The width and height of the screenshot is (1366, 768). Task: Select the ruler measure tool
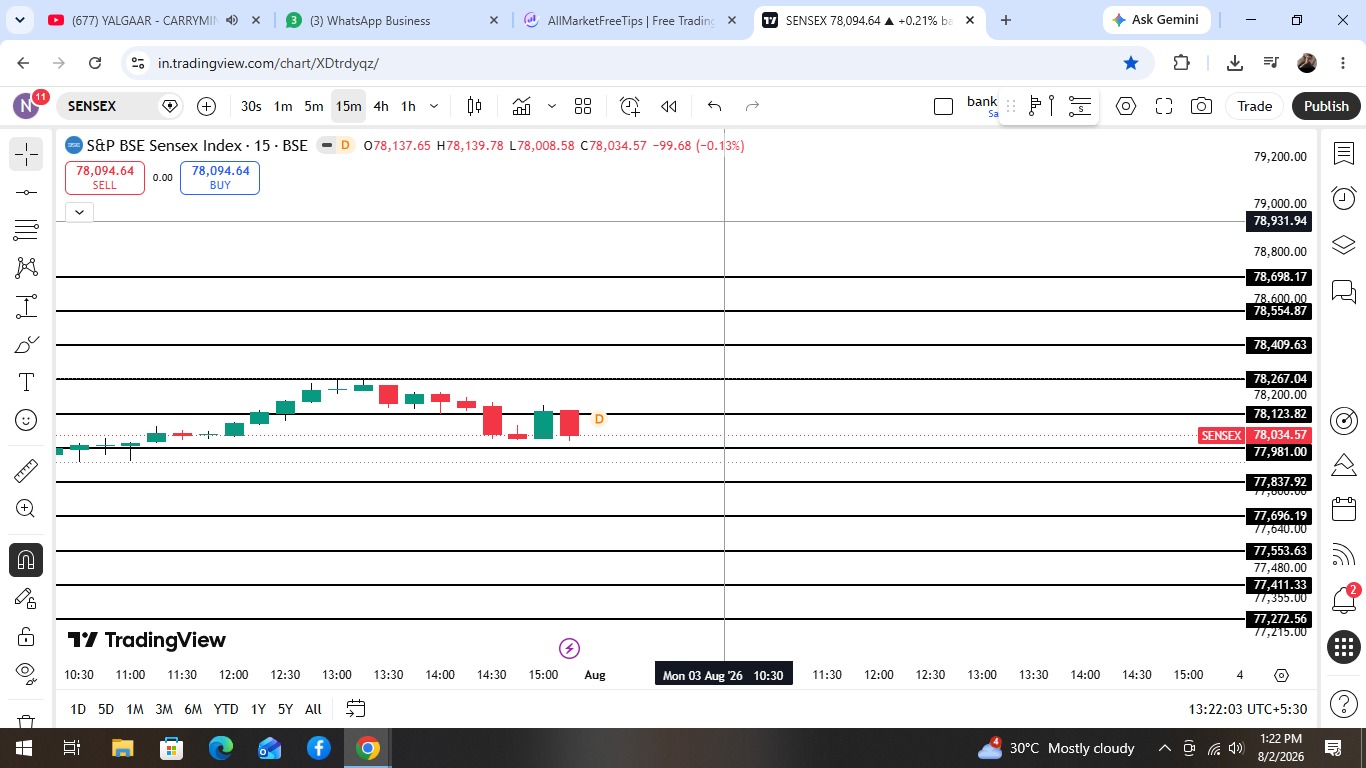pyautogui.click(x=26, y=470)
